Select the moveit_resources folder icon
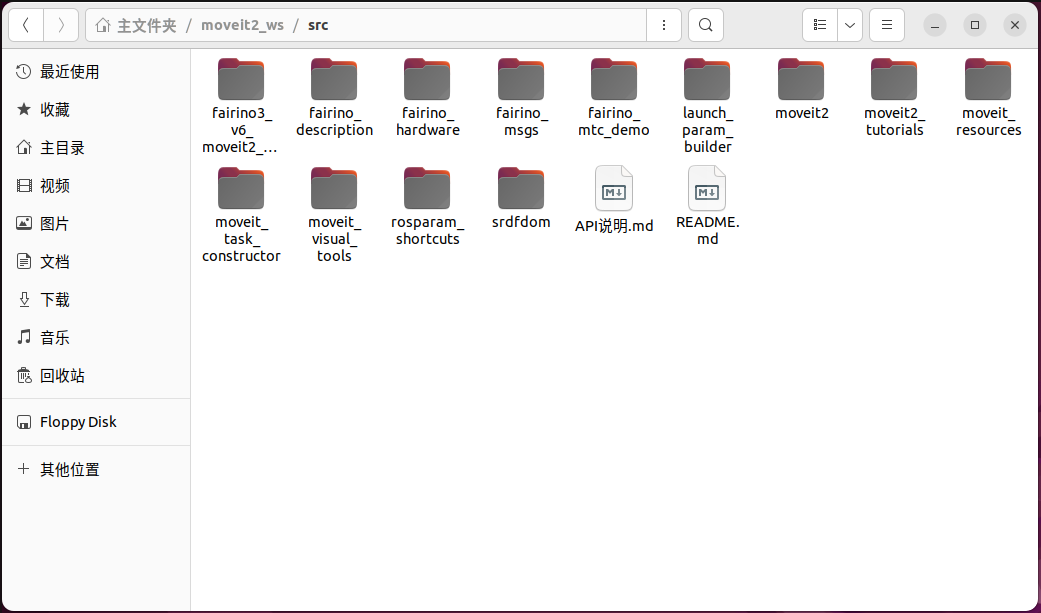1041x613 pixels. click(988, 79)
